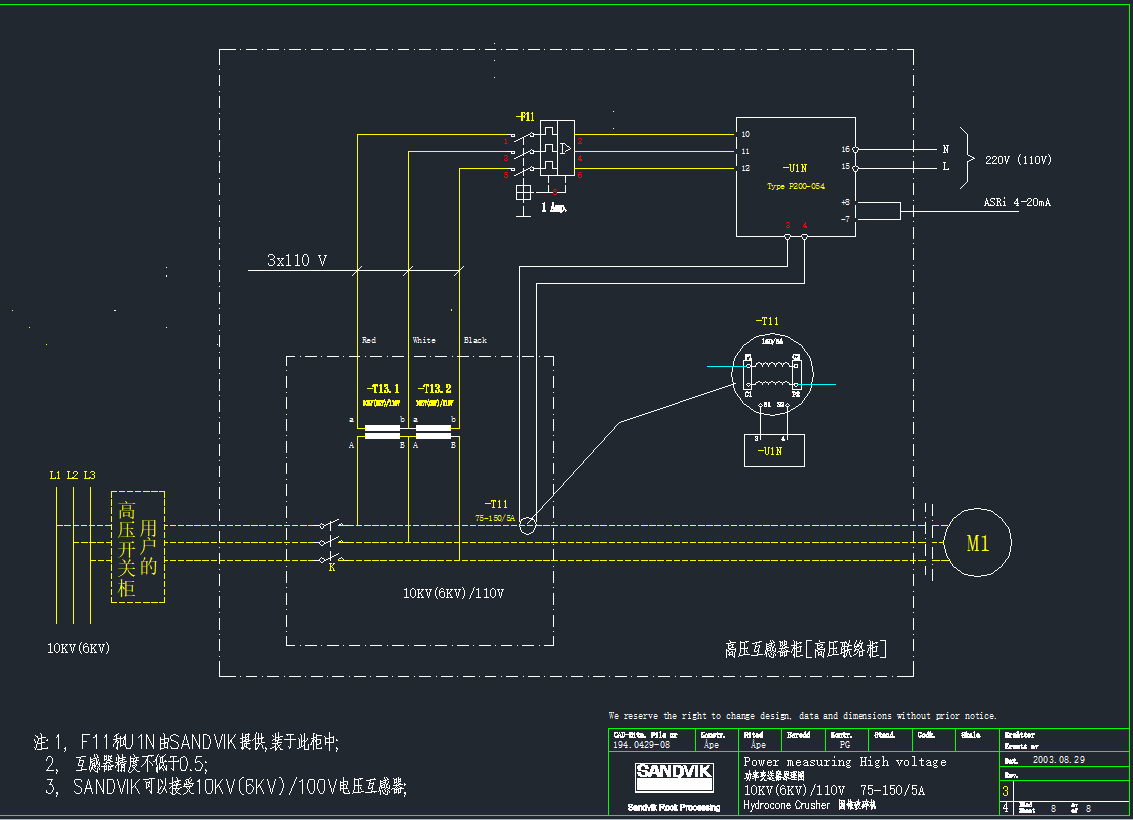Click the file number 194.0429-08

[x=641, y=745]
